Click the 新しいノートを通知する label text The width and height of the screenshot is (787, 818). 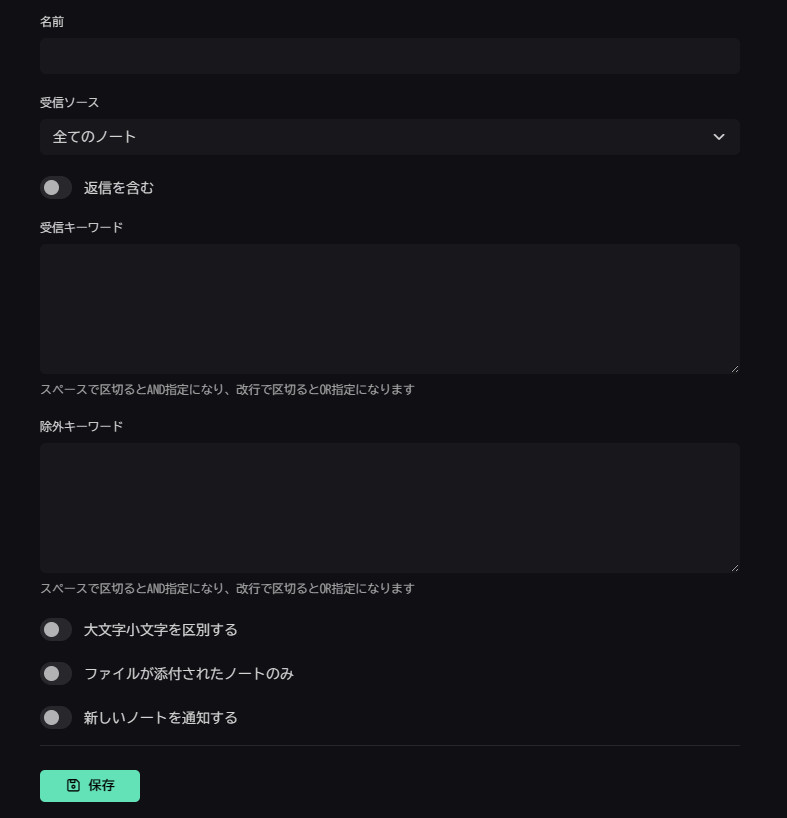[161, 718]
